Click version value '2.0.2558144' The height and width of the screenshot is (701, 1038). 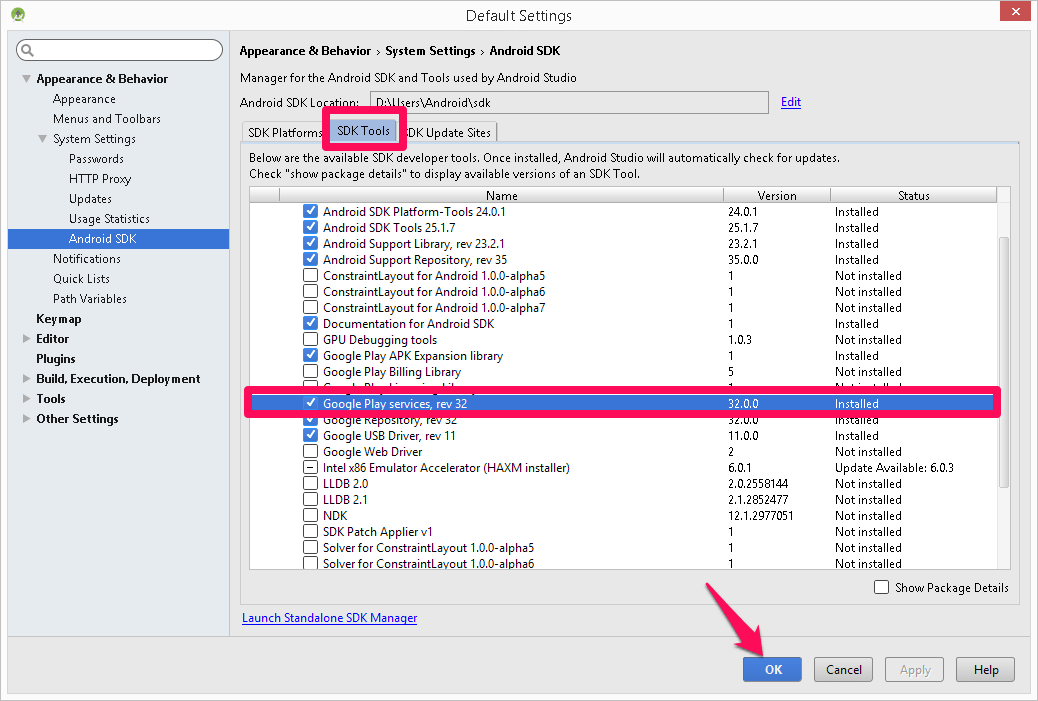tap(758, 483)
